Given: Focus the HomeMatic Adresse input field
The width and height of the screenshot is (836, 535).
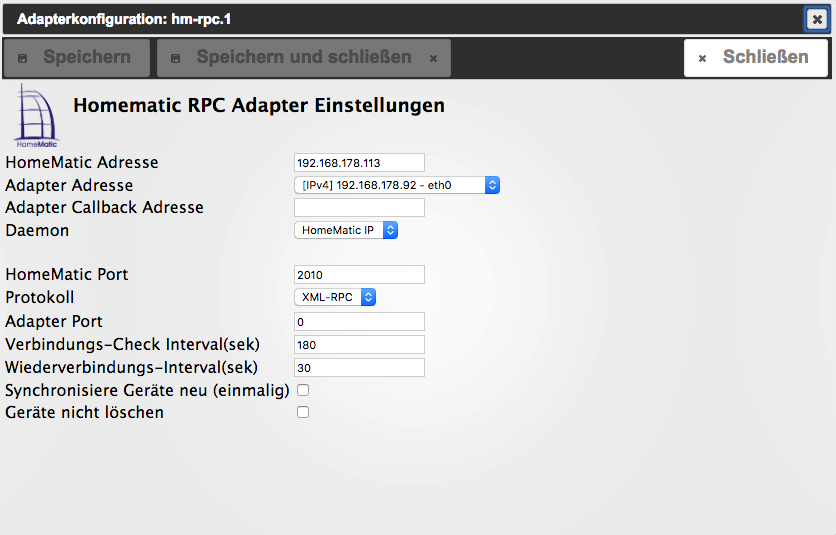Looking at the screenshot, I should pyautogui.click(x=359, y=162).
